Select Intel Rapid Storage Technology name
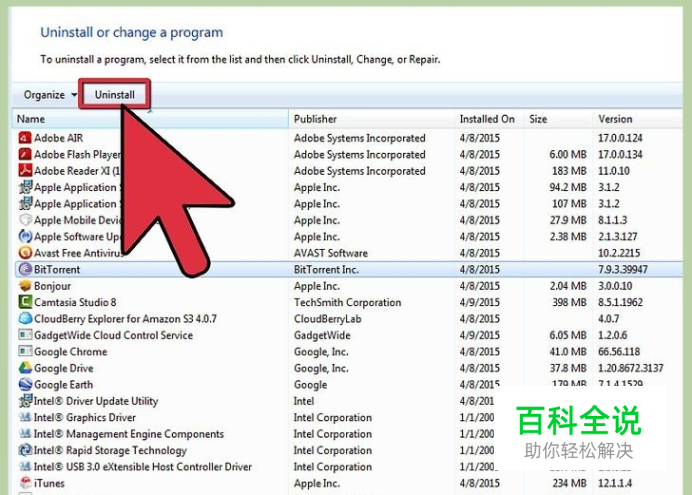 [x=110, y=450]
